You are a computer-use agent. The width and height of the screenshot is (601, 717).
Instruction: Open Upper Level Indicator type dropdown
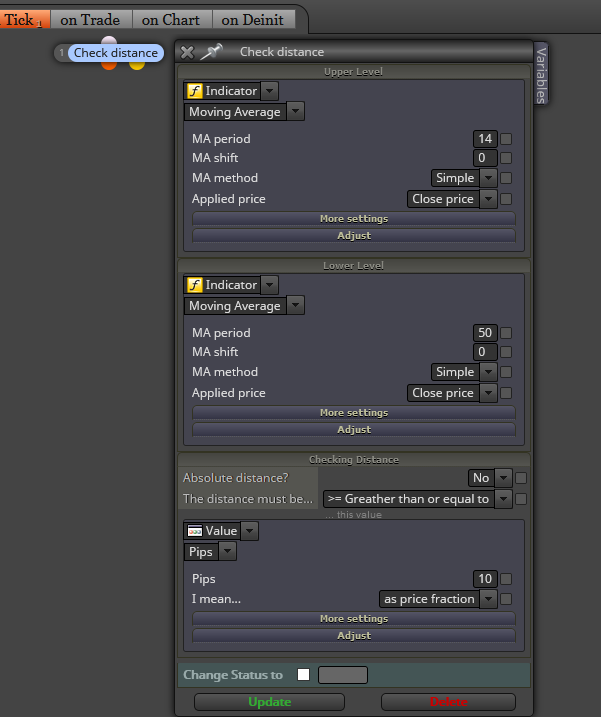(x=269, y=91)
